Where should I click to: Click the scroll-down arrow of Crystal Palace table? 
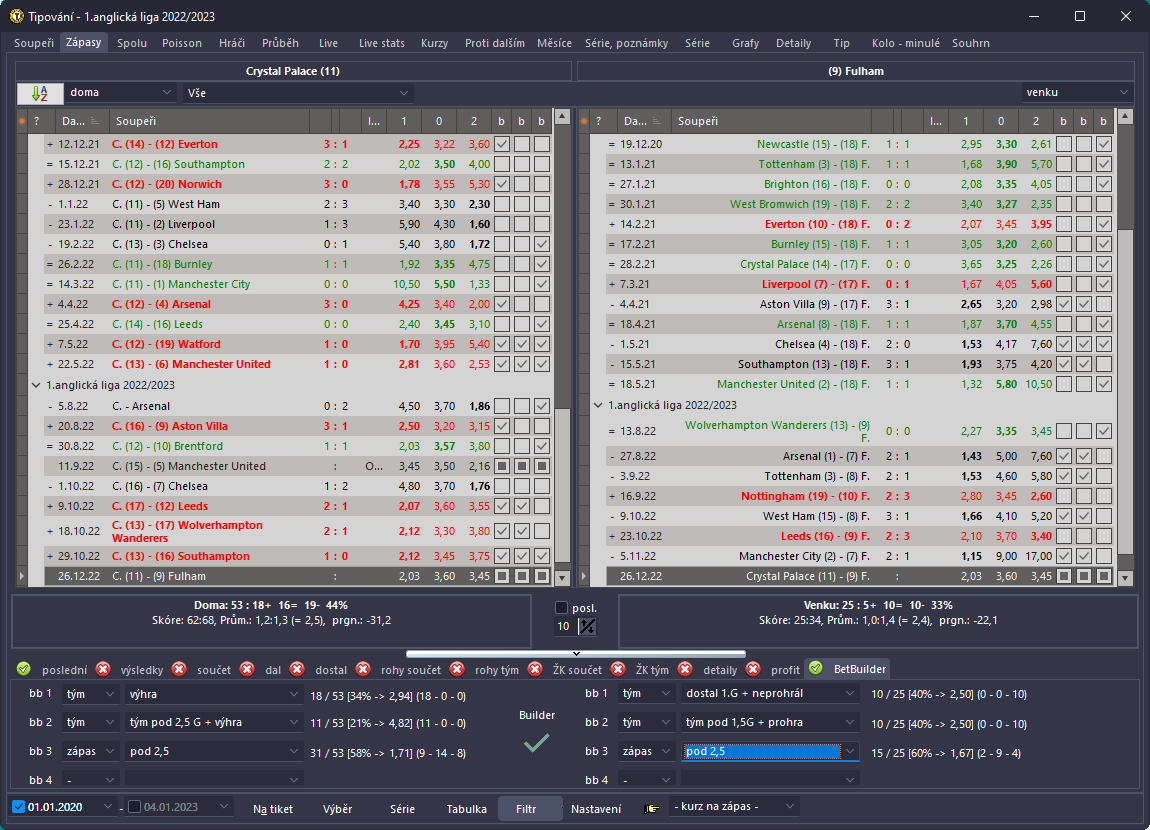(563, 578)
